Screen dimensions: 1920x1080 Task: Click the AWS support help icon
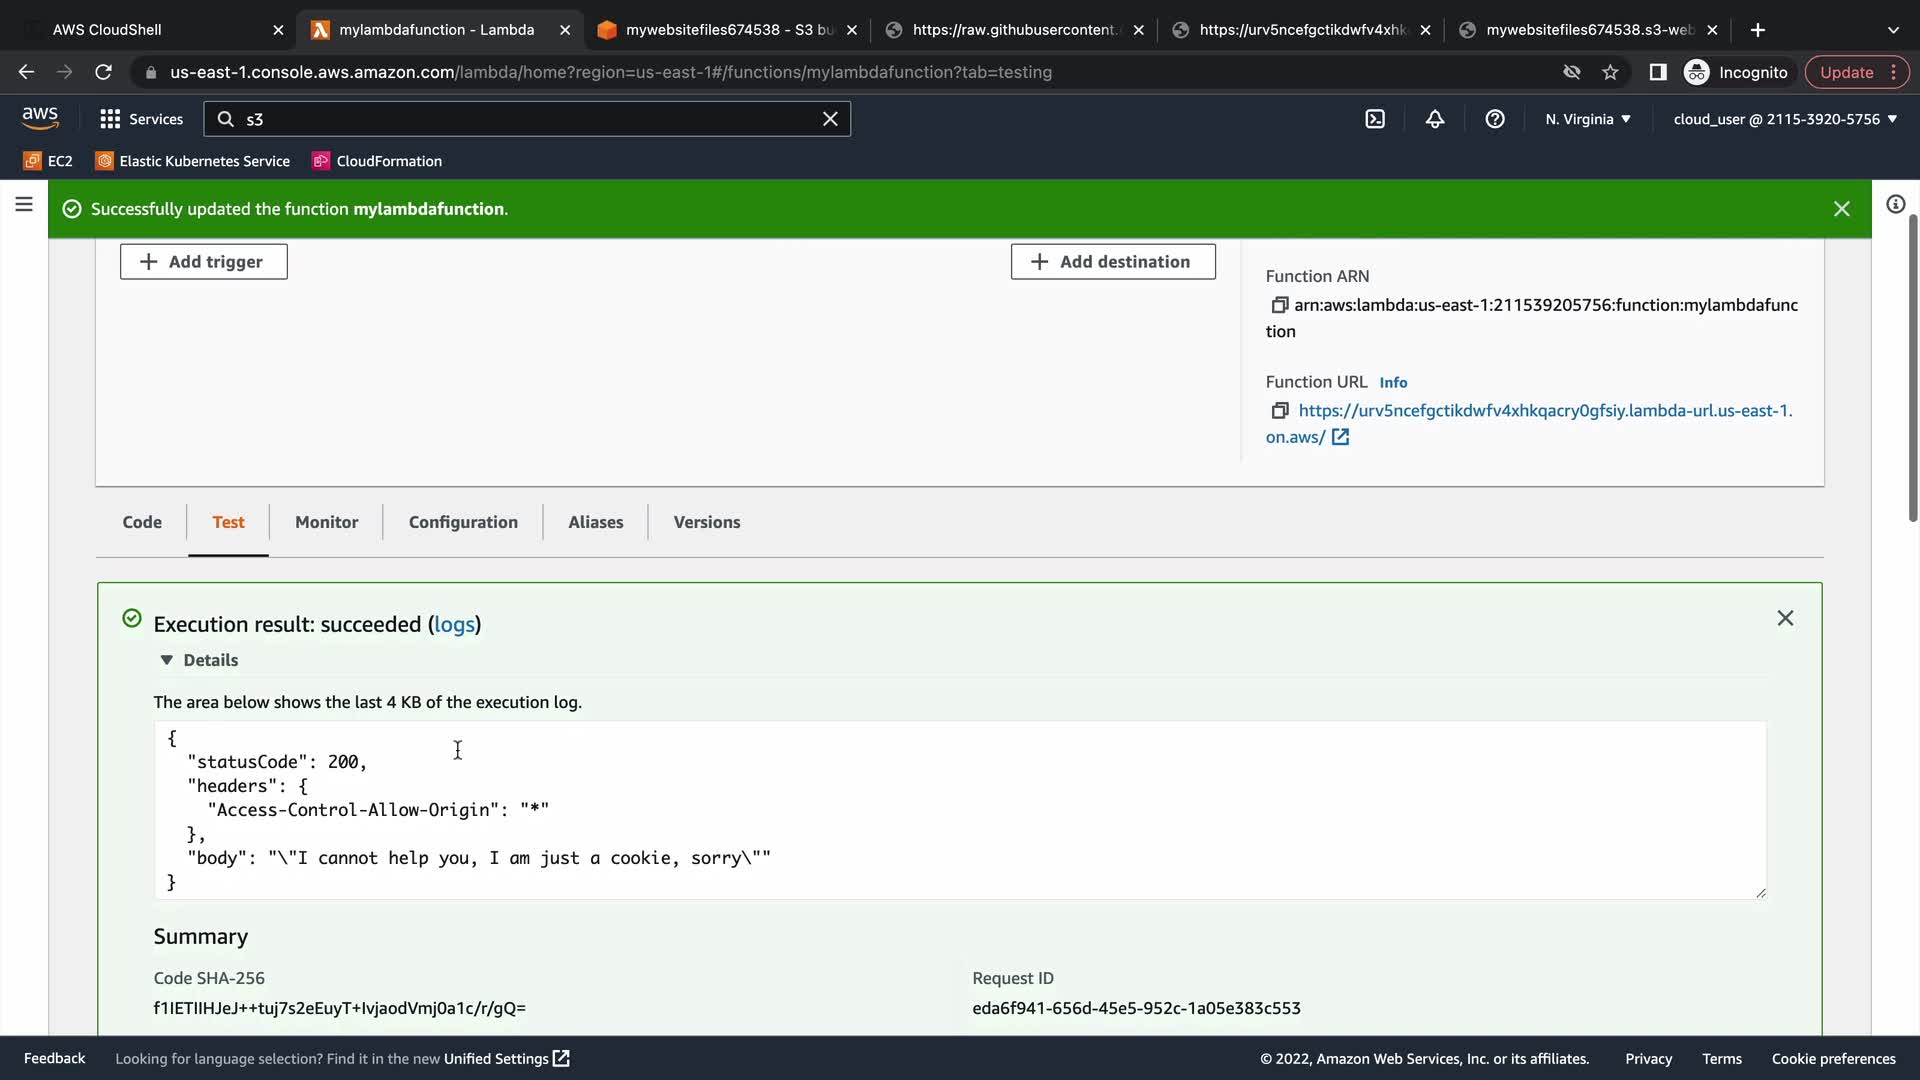[1495, 119]
